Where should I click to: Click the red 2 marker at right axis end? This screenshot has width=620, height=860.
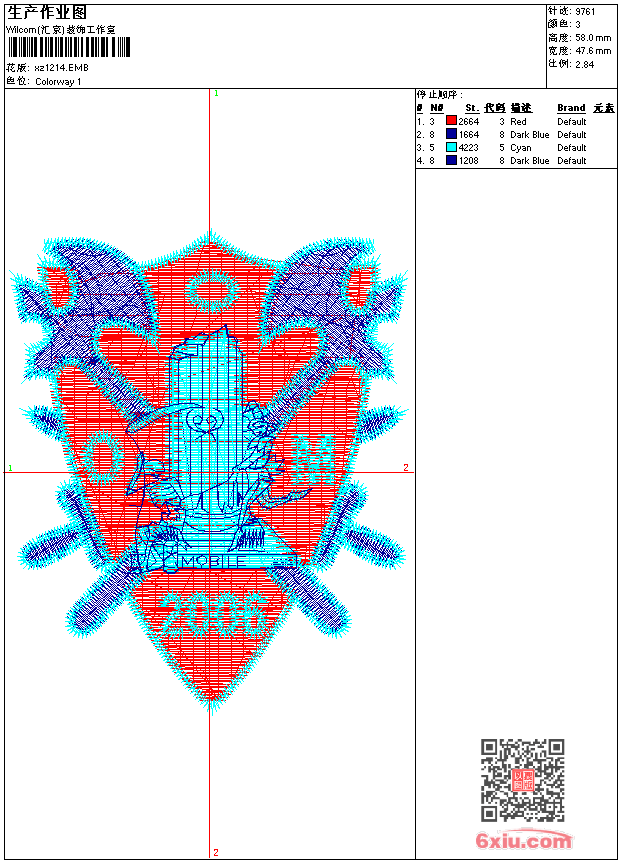pyautogui.click(x=406, y=467)
